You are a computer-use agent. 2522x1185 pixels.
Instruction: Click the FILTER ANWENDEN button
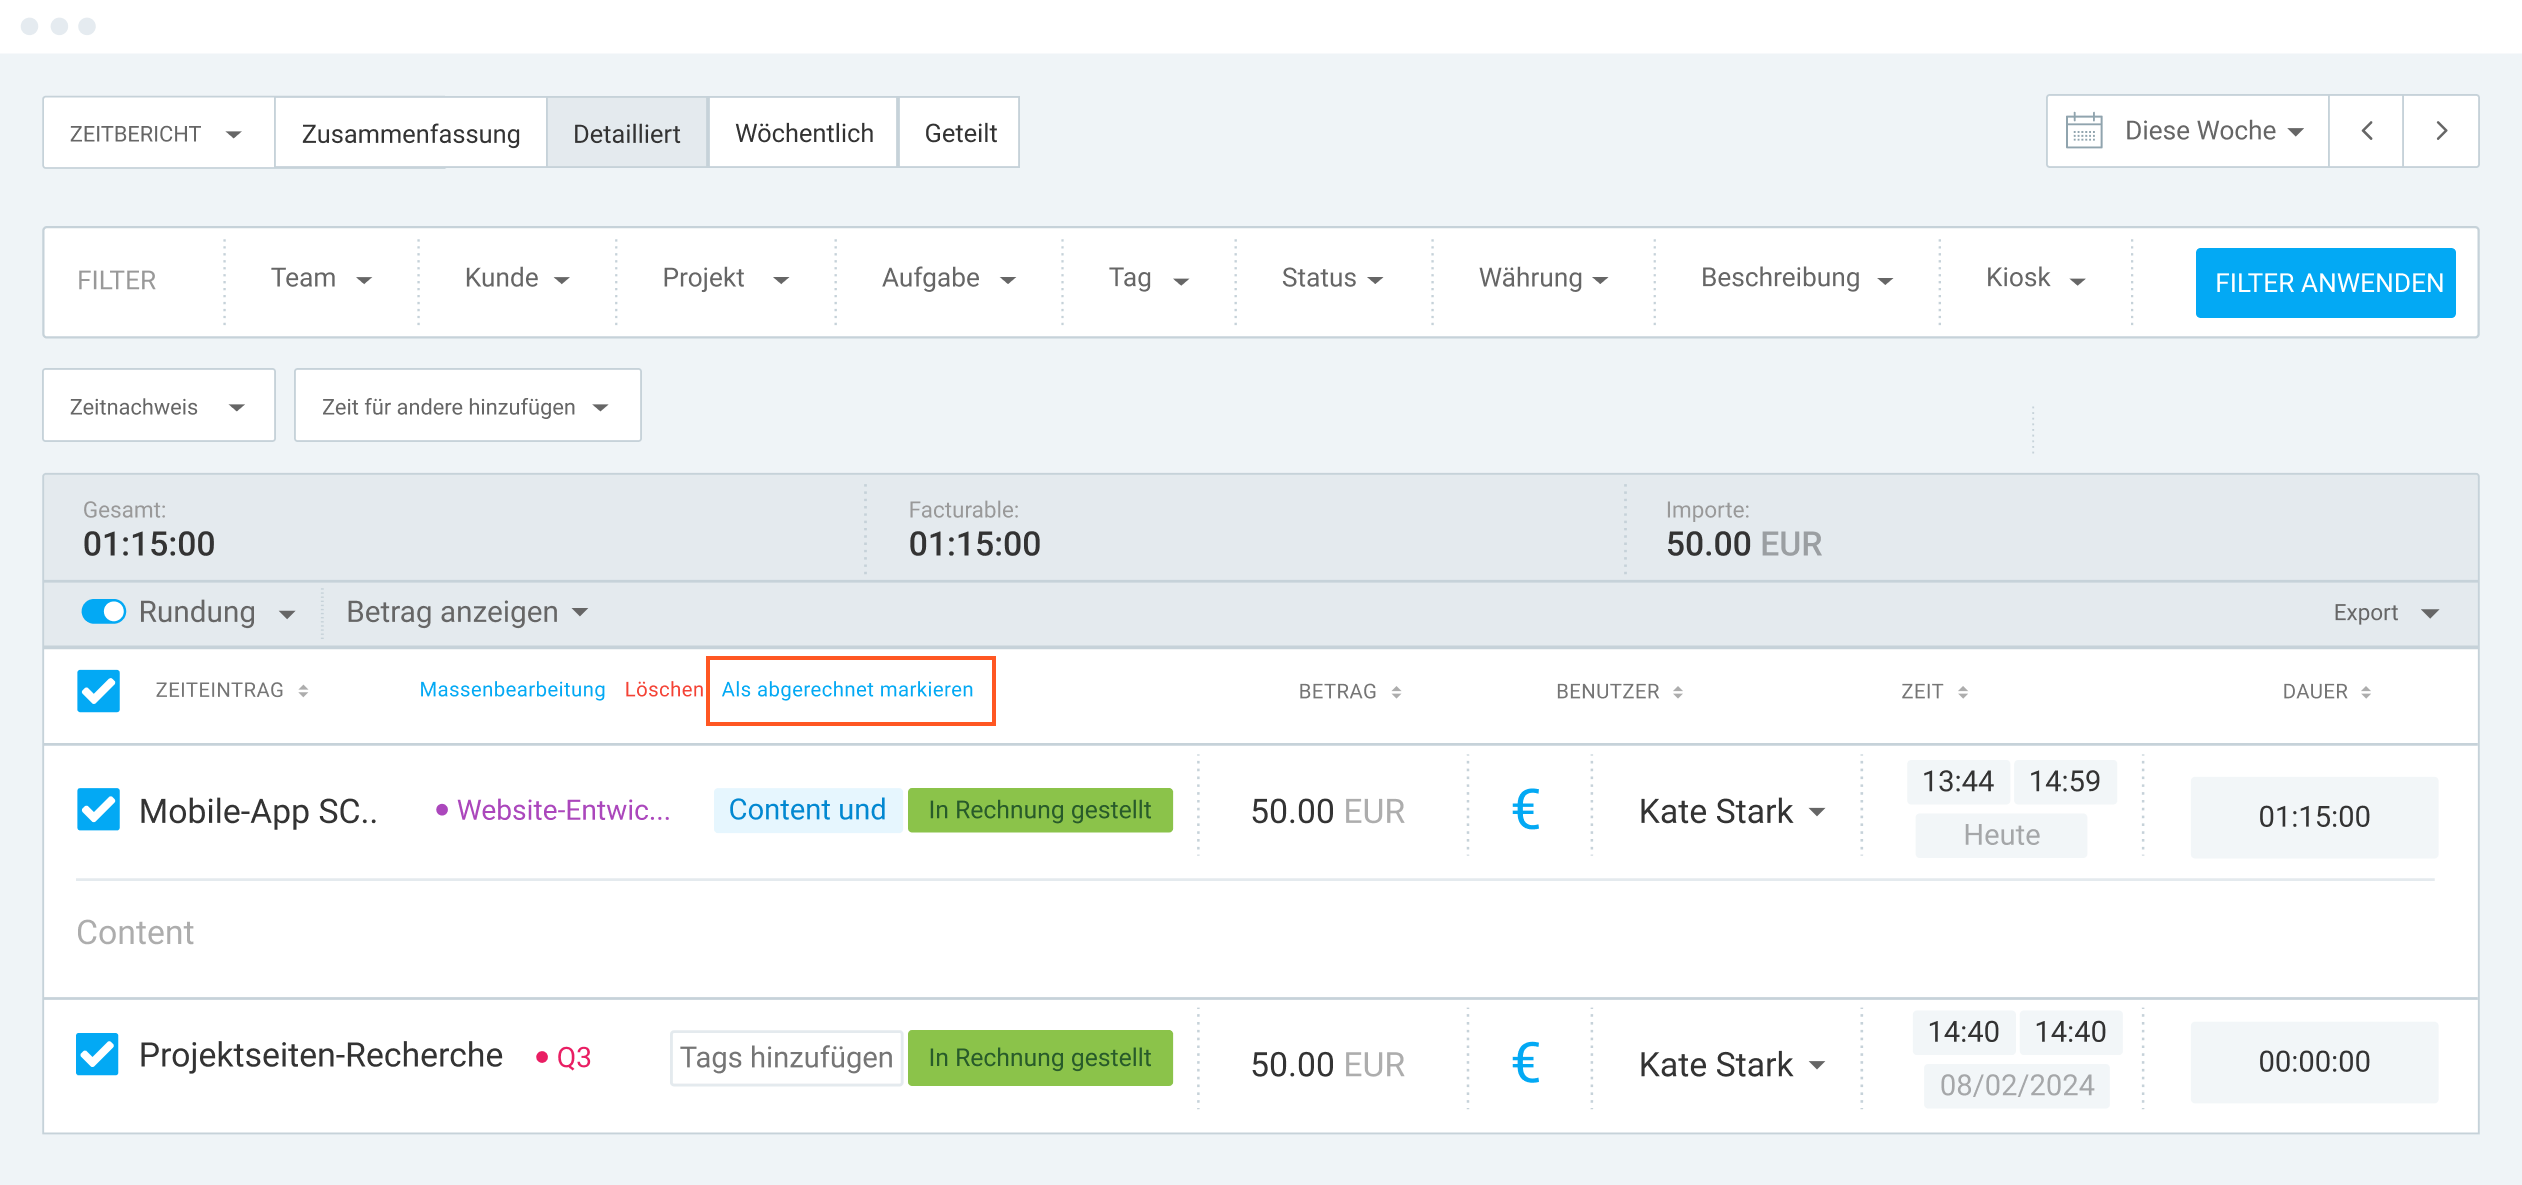2327,283
